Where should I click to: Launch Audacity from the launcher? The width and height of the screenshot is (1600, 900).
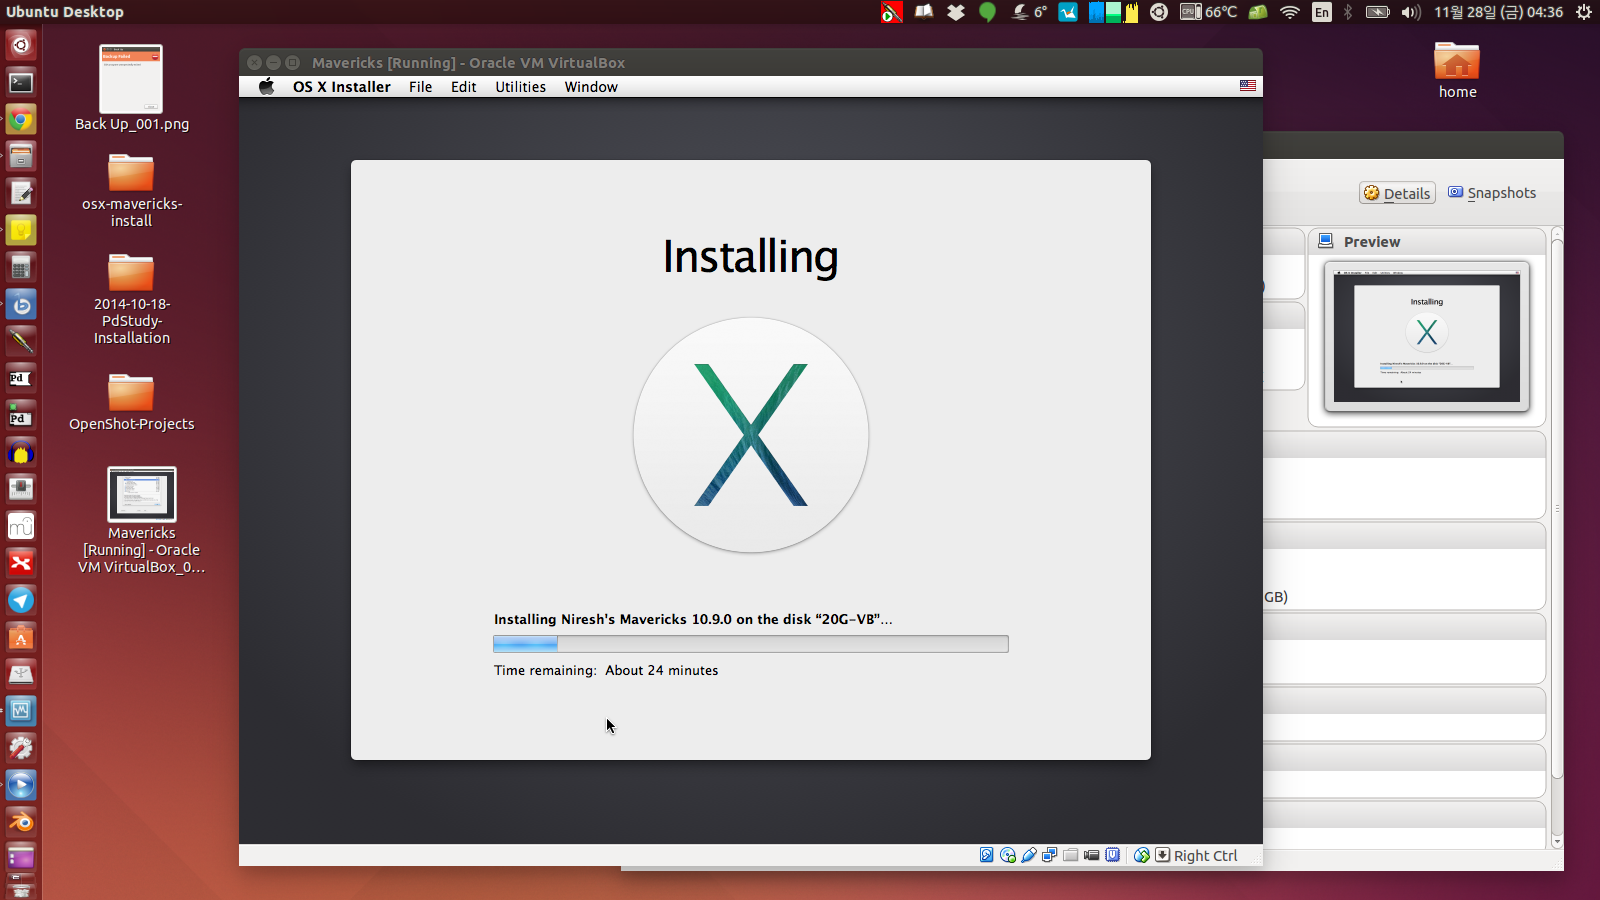pos(21,453)
